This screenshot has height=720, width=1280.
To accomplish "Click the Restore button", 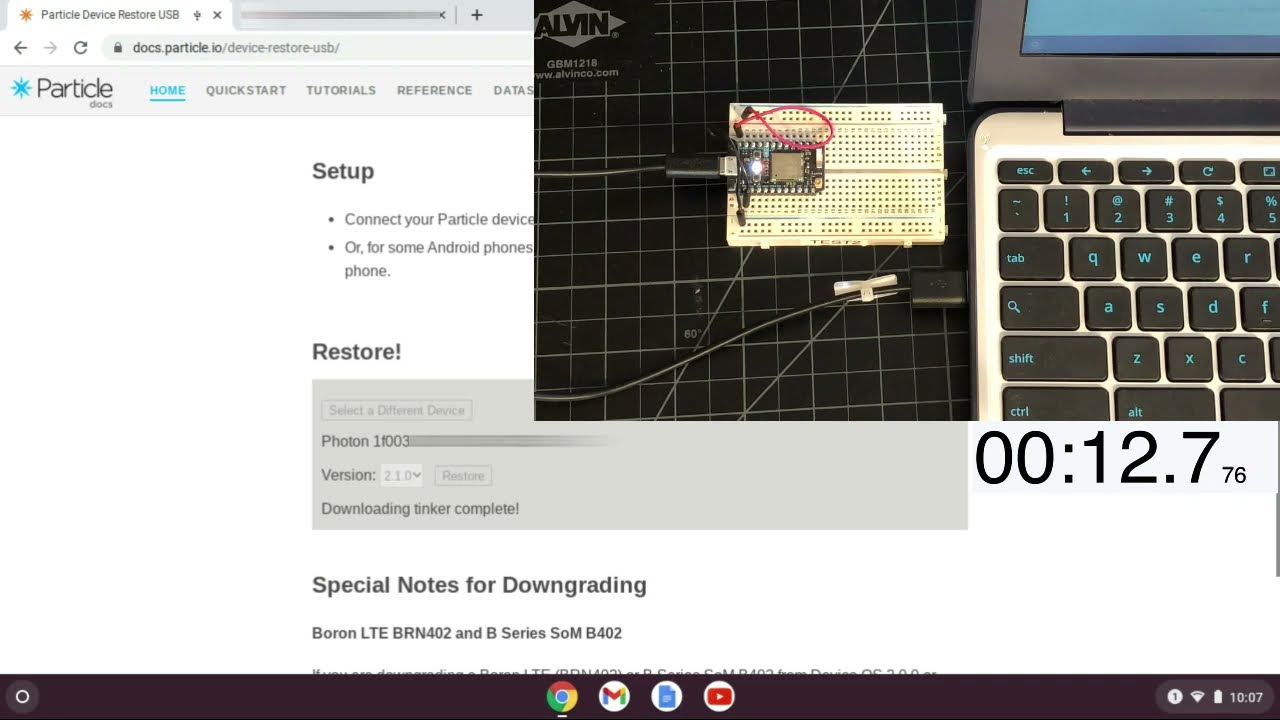I will (x=463, y=476).
